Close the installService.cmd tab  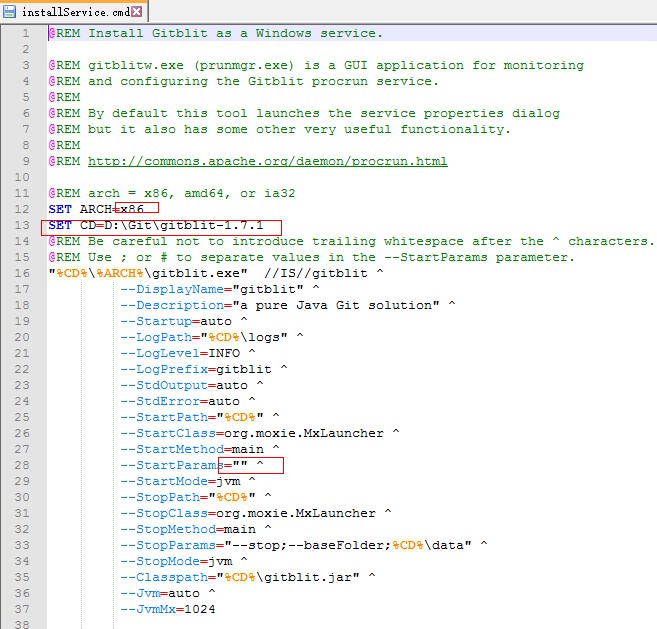136,12
